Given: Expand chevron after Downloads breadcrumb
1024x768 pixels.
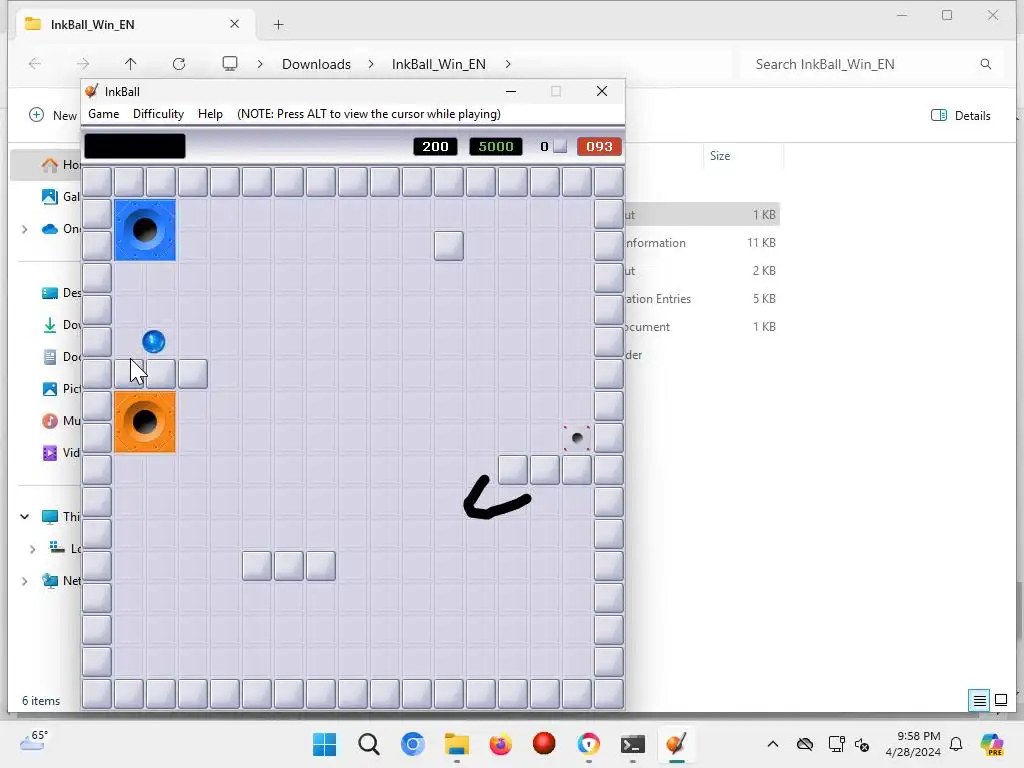Looking at the screenshot, I should tap(371, 64).
